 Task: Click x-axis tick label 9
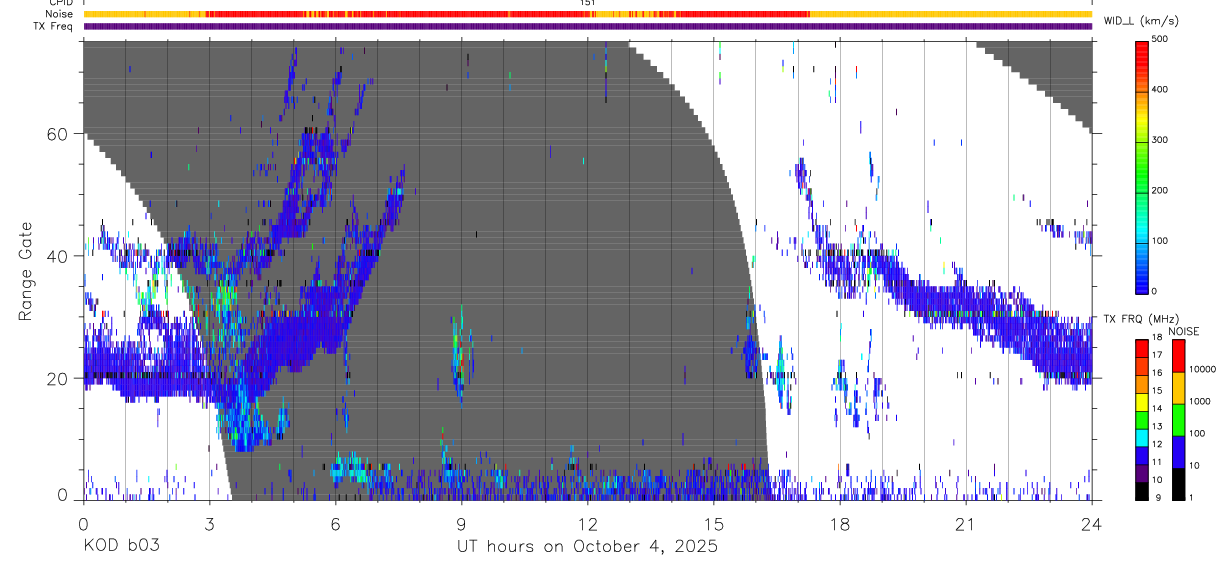click(x=461, y=523)
